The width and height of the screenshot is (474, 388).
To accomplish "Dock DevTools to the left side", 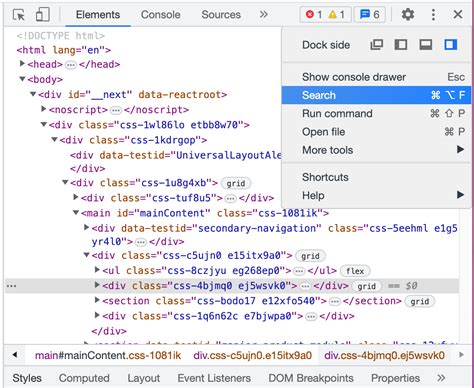I will pos(401,45).
